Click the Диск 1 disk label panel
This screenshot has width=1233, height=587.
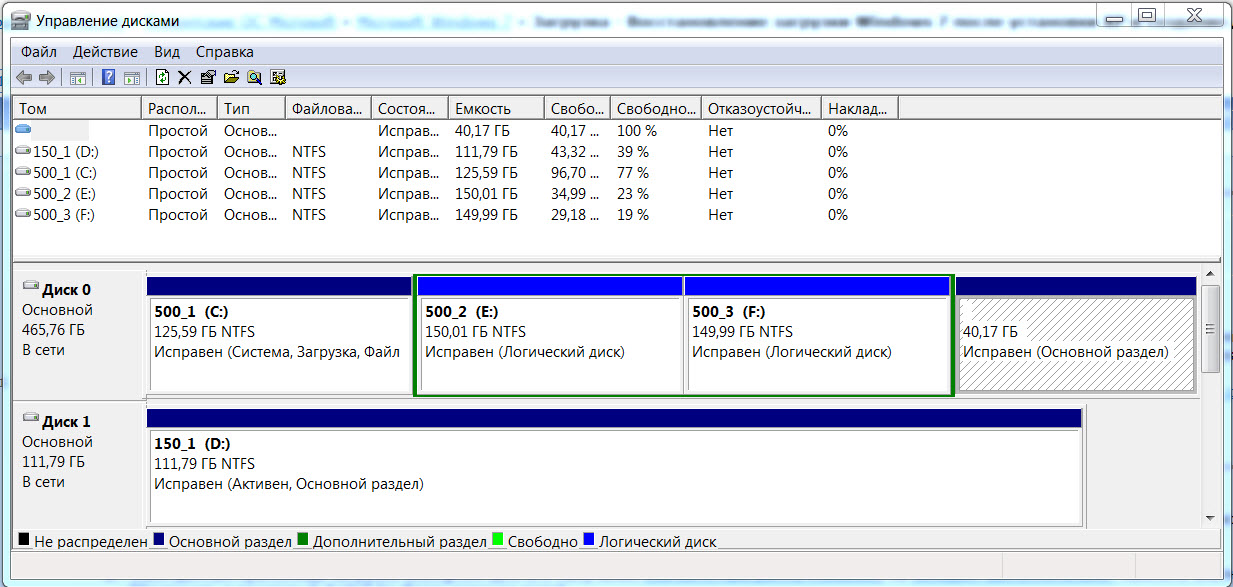(x=78, y=466)
